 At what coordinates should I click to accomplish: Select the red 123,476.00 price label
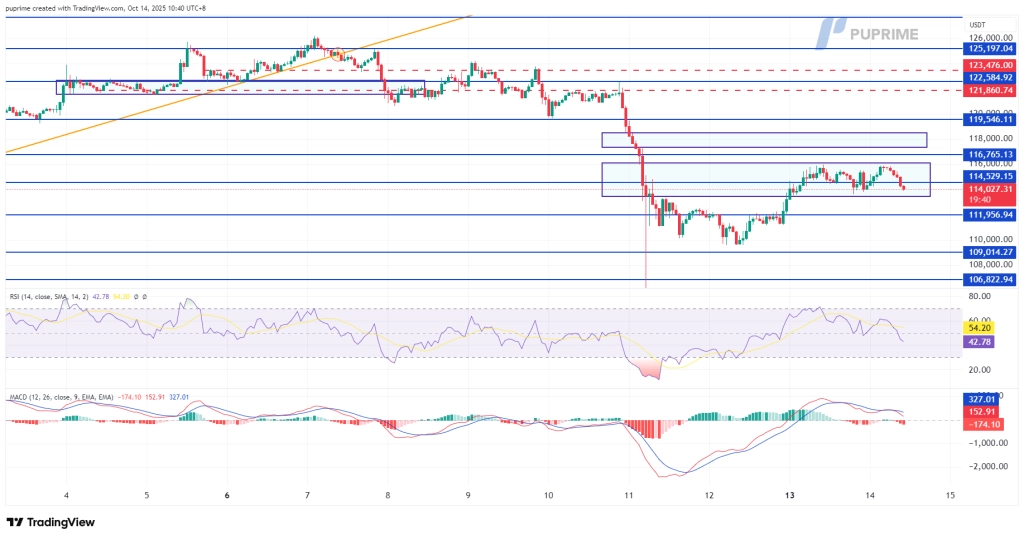[990, 65]
